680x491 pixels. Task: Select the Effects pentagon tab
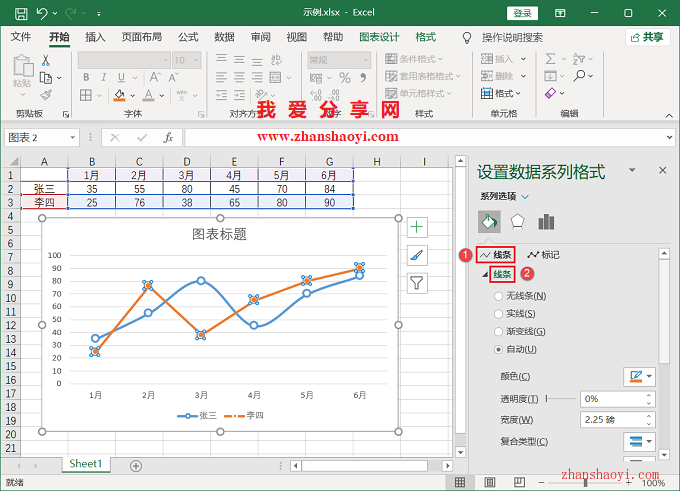pyautogui.click(x=517, y=222)
